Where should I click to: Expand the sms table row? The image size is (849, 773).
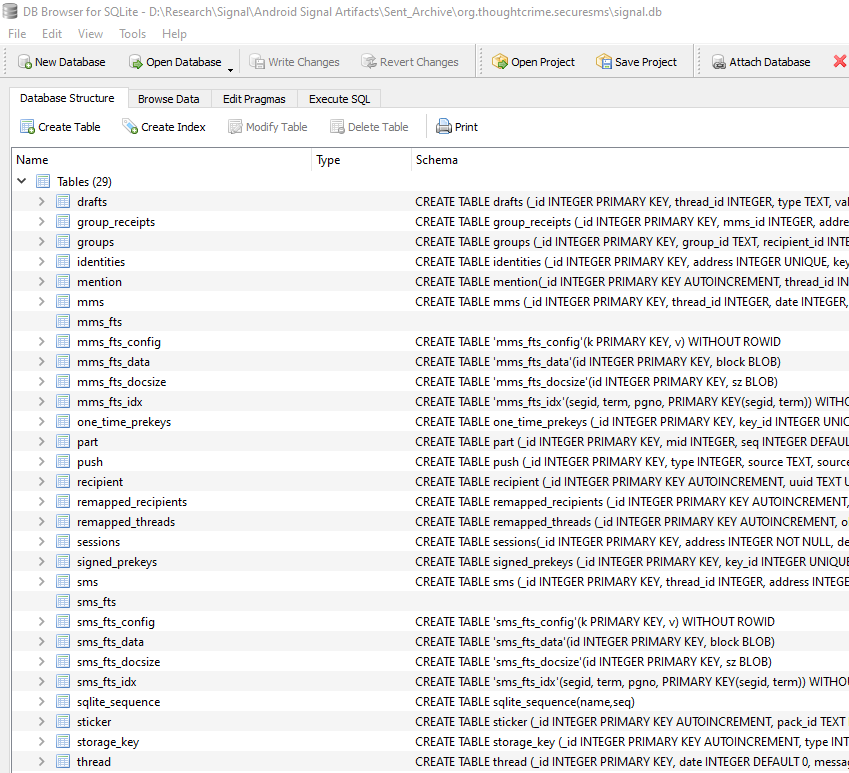pyautogui.click(x=42, y=581)
